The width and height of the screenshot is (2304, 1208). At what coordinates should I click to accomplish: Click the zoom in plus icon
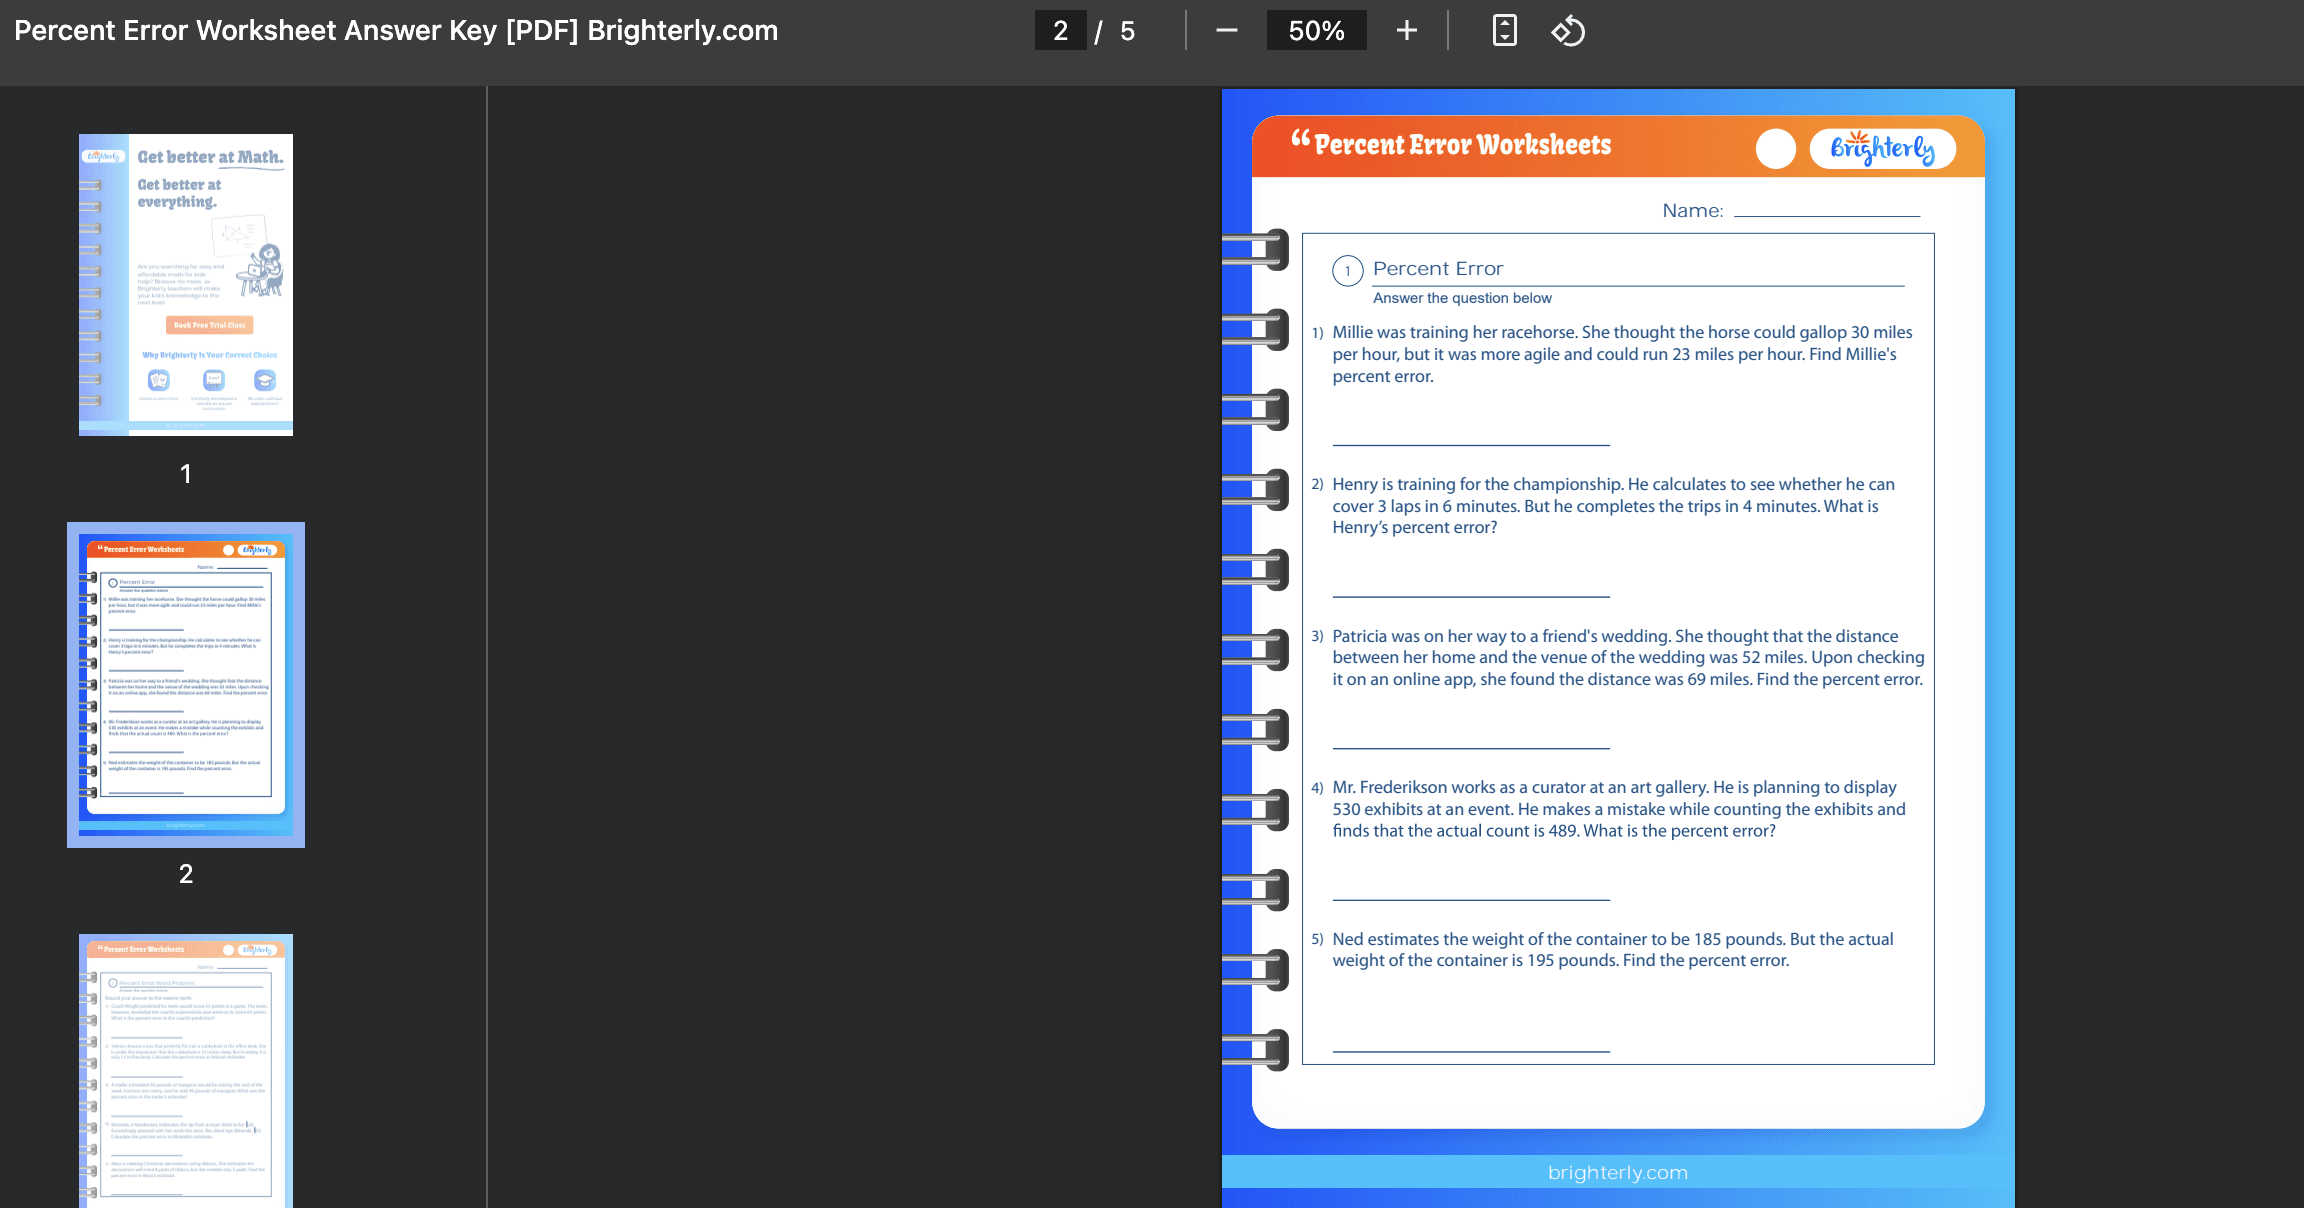pos(1406,31)
